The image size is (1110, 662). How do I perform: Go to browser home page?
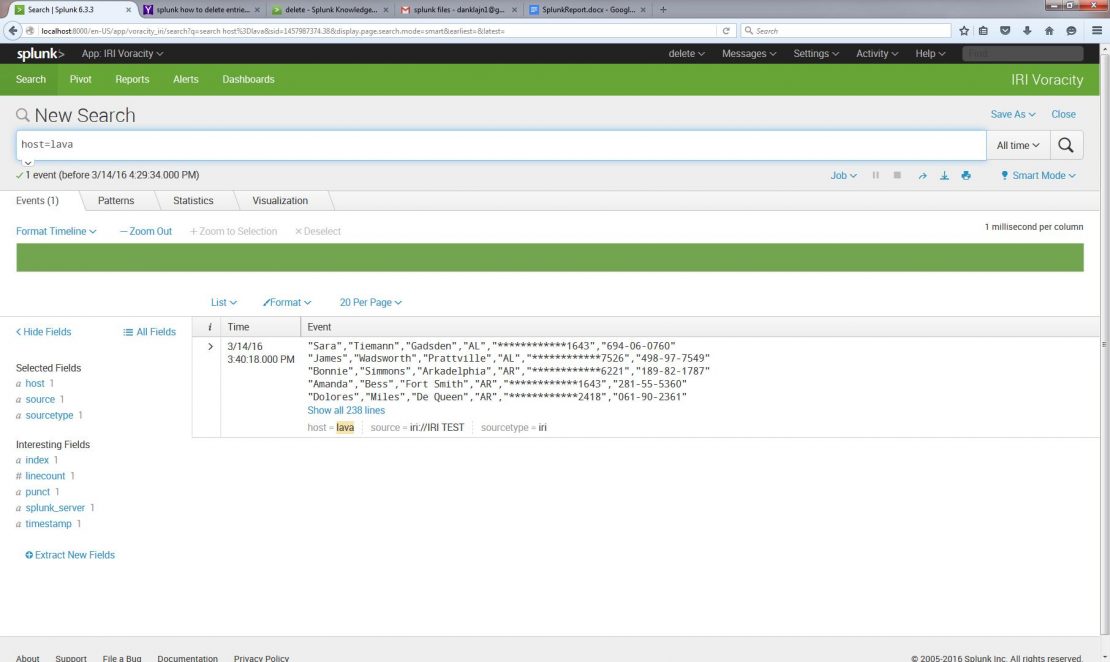point(1049,30)
